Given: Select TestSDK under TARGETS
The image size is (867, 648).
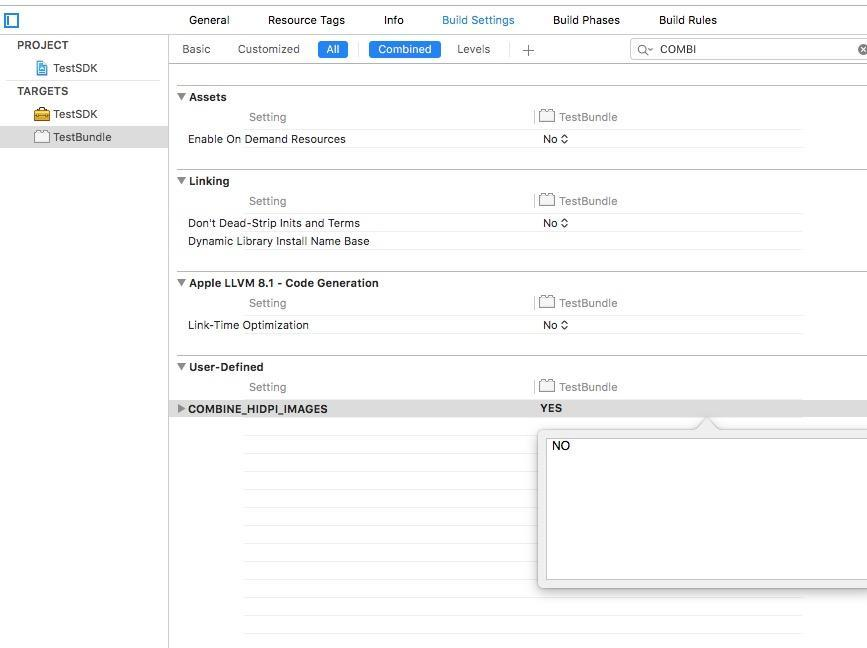Looking at the screenshot, I should tap(75, 114).
